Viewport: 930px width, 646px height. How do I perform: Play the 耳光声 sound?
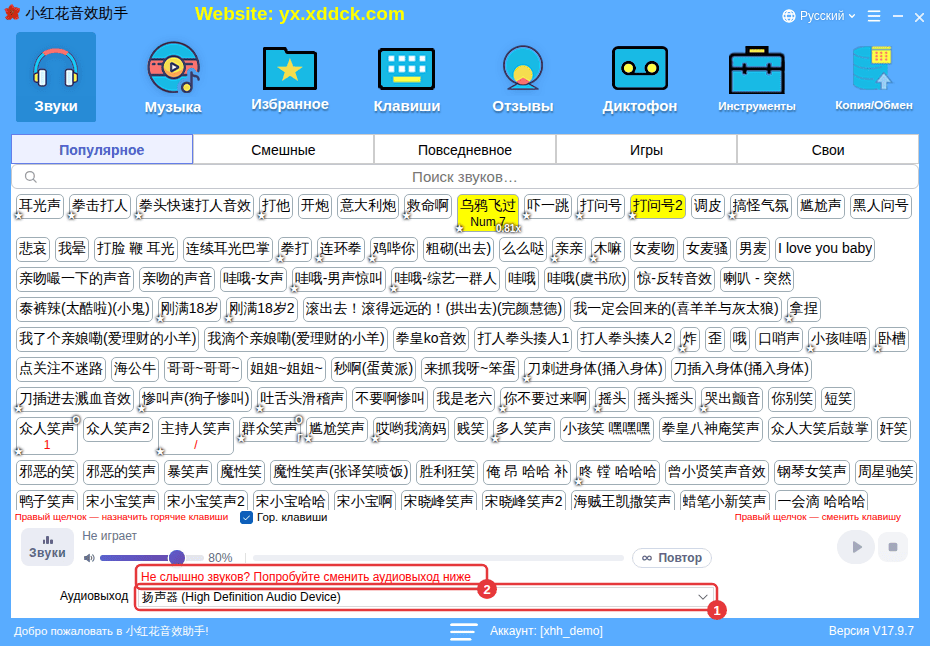click(40, 206)
